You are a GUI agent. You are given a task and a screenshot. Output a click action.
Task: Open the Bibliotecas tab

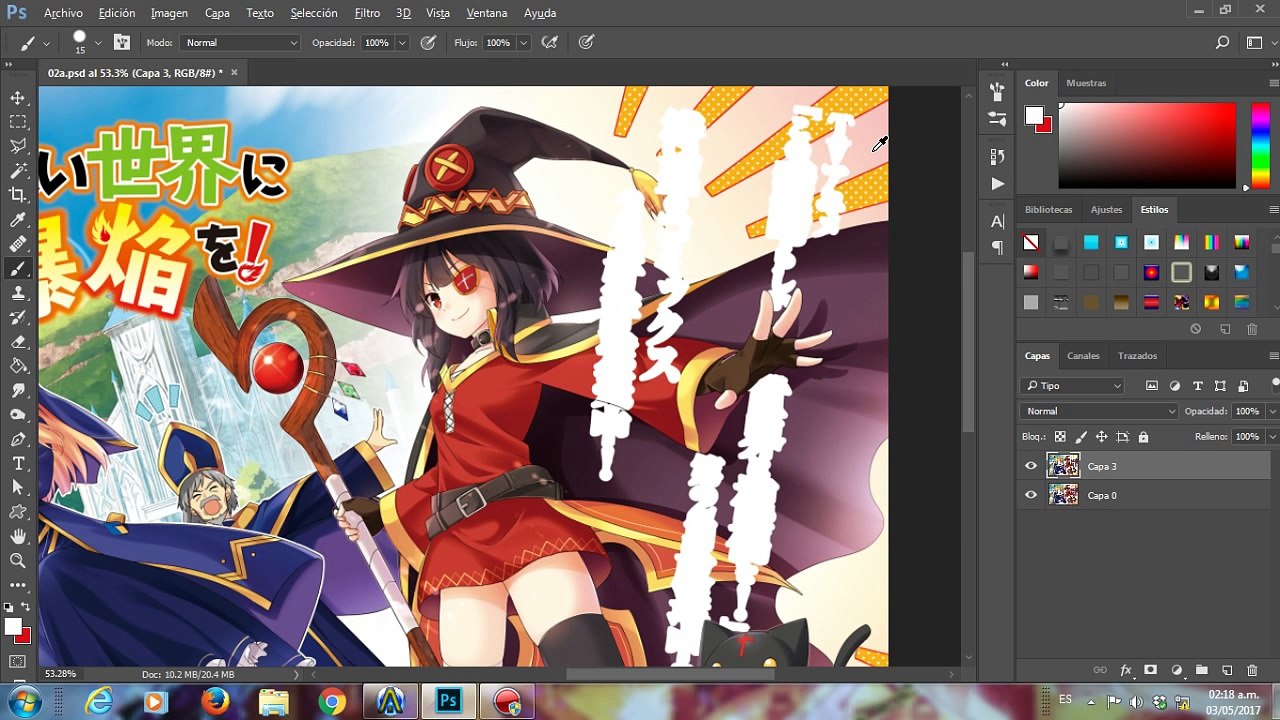(1048, 210)
